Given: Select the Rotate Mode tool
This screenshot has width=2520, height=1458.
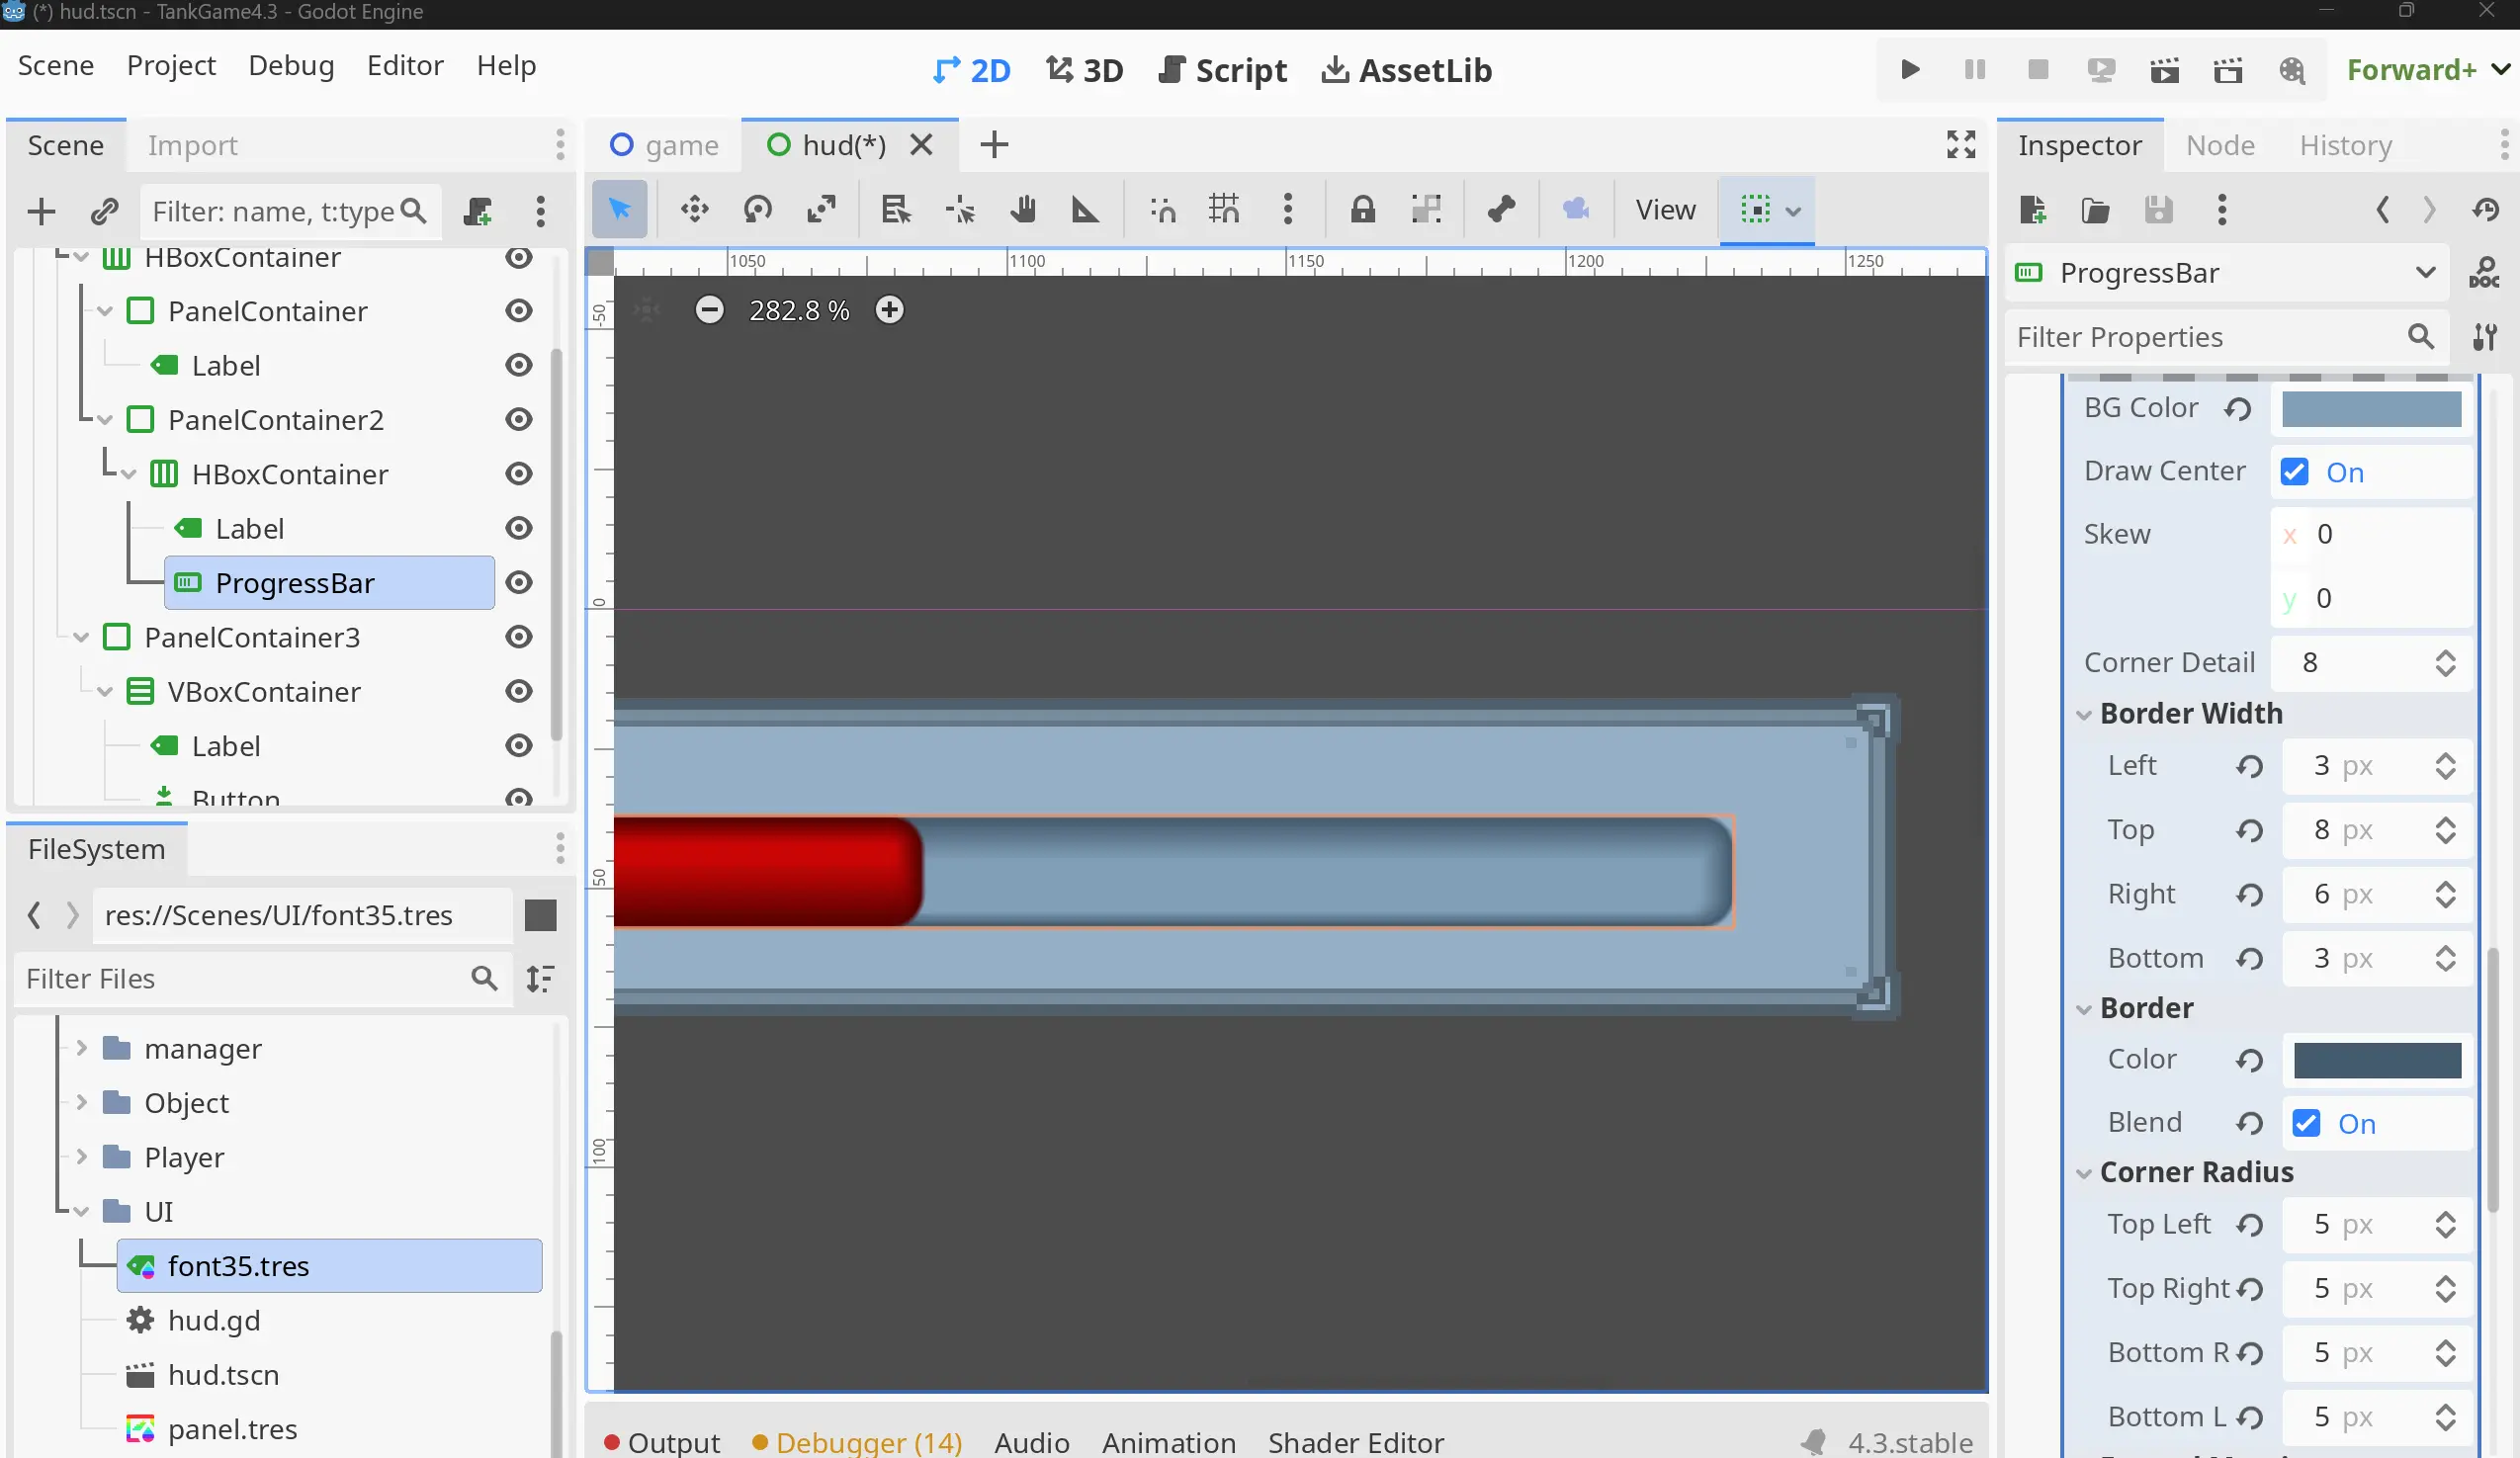Looking at the screenshot, I should pos(758,210).
